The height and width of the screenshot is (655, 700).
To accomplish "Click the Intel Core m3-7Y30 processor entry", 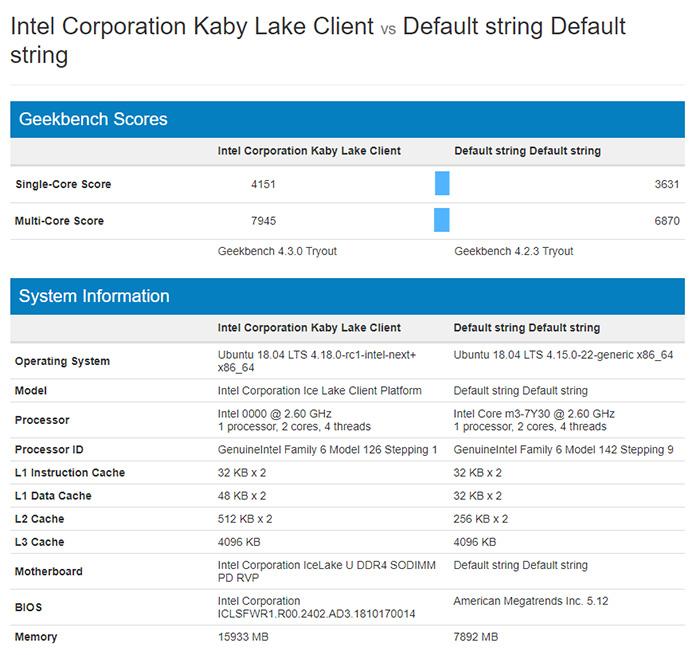I will [x=534, y=413].
